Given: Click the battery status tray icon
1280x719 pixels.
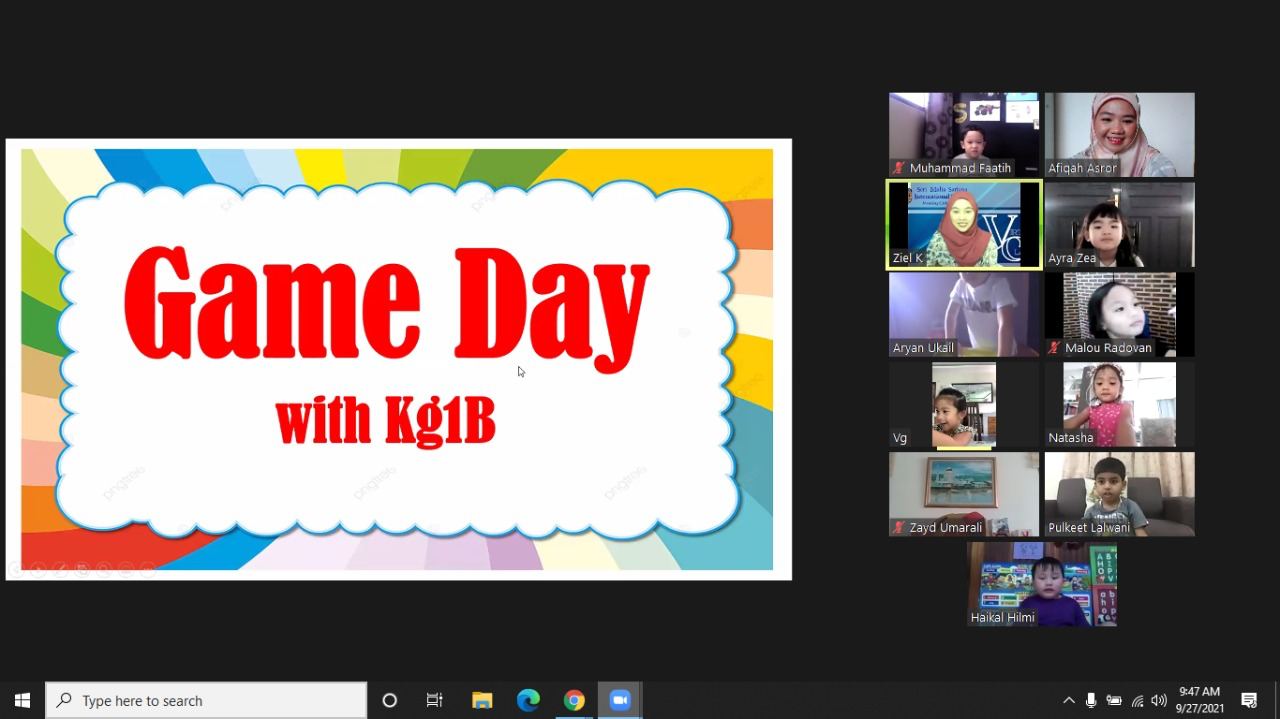Looking at the screenshot, I should pos(1114,700).
